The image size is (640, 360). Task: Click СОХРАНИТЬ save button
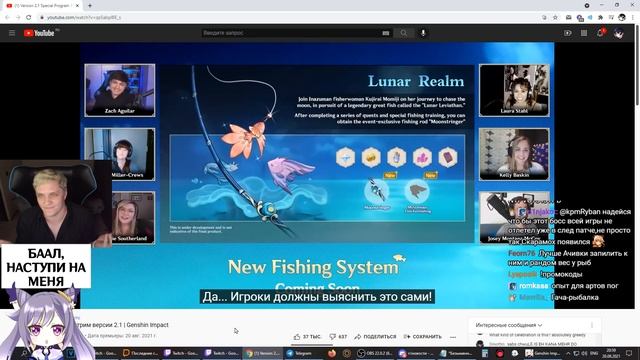point(422,337)
